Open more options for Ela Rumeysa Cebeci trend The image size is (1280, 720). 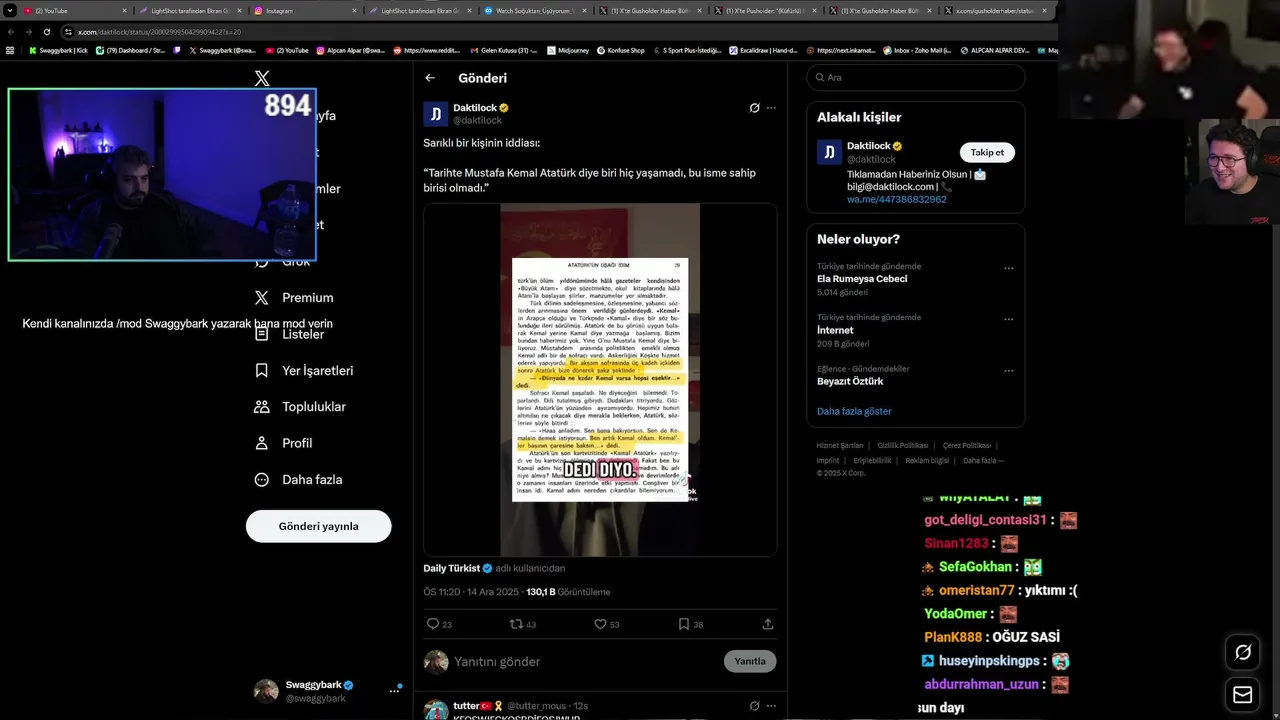pos(1008,268)
